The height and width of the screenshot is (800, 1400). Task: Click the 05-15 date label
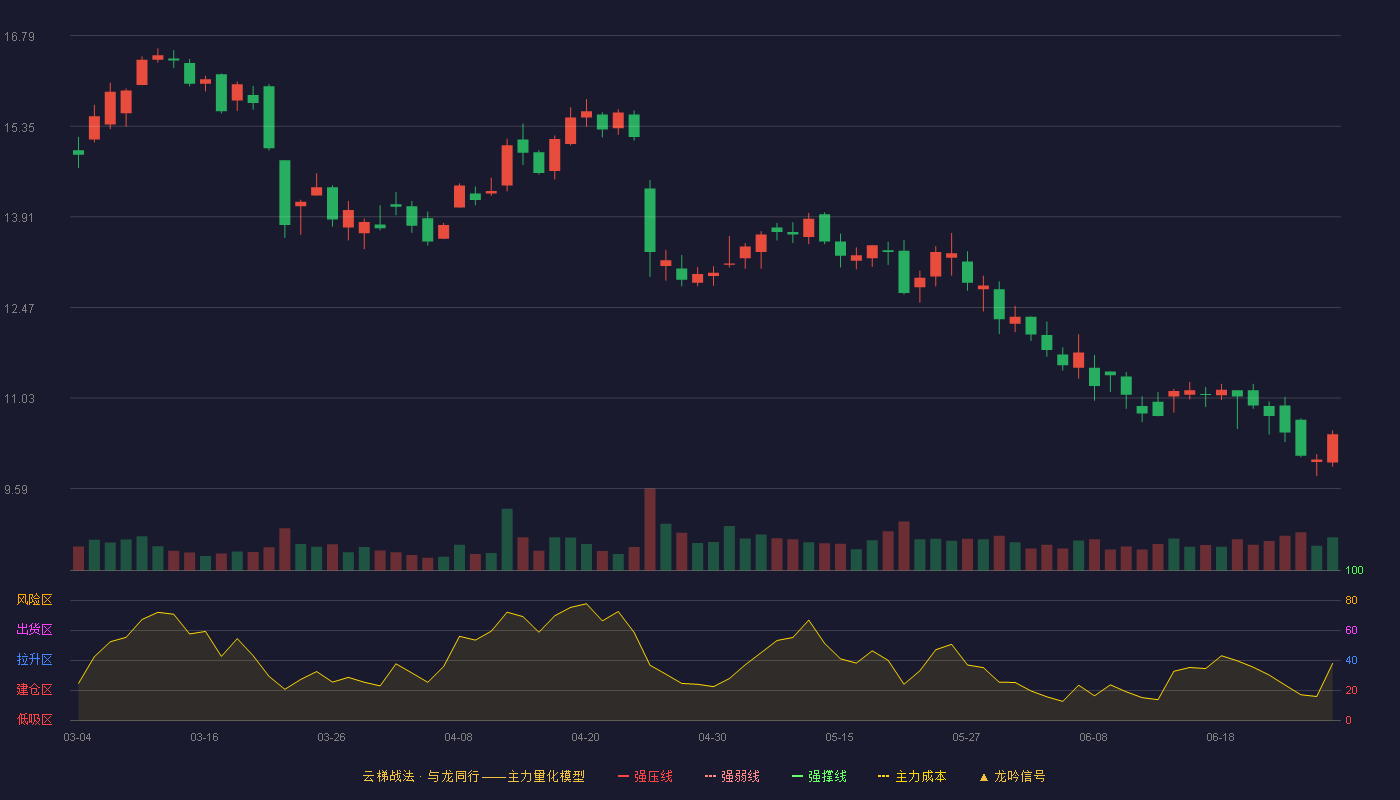click(839, 737)
